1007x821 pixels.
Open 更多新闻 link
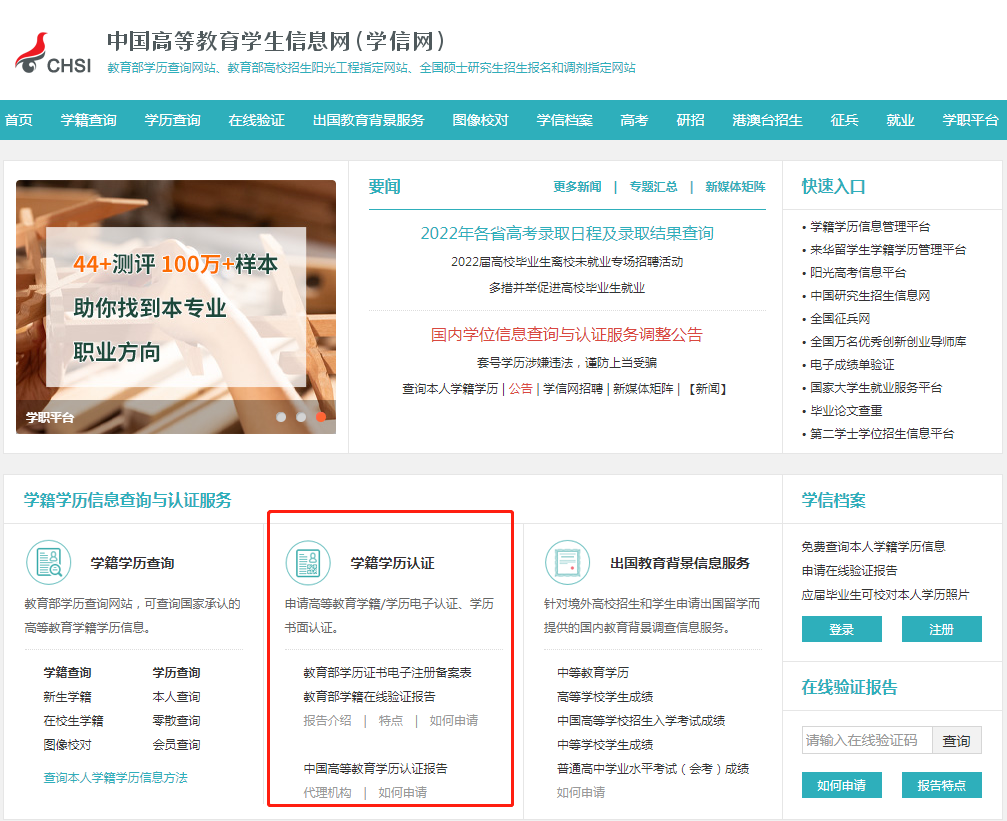pyautogui.click(x=577, y=186)
